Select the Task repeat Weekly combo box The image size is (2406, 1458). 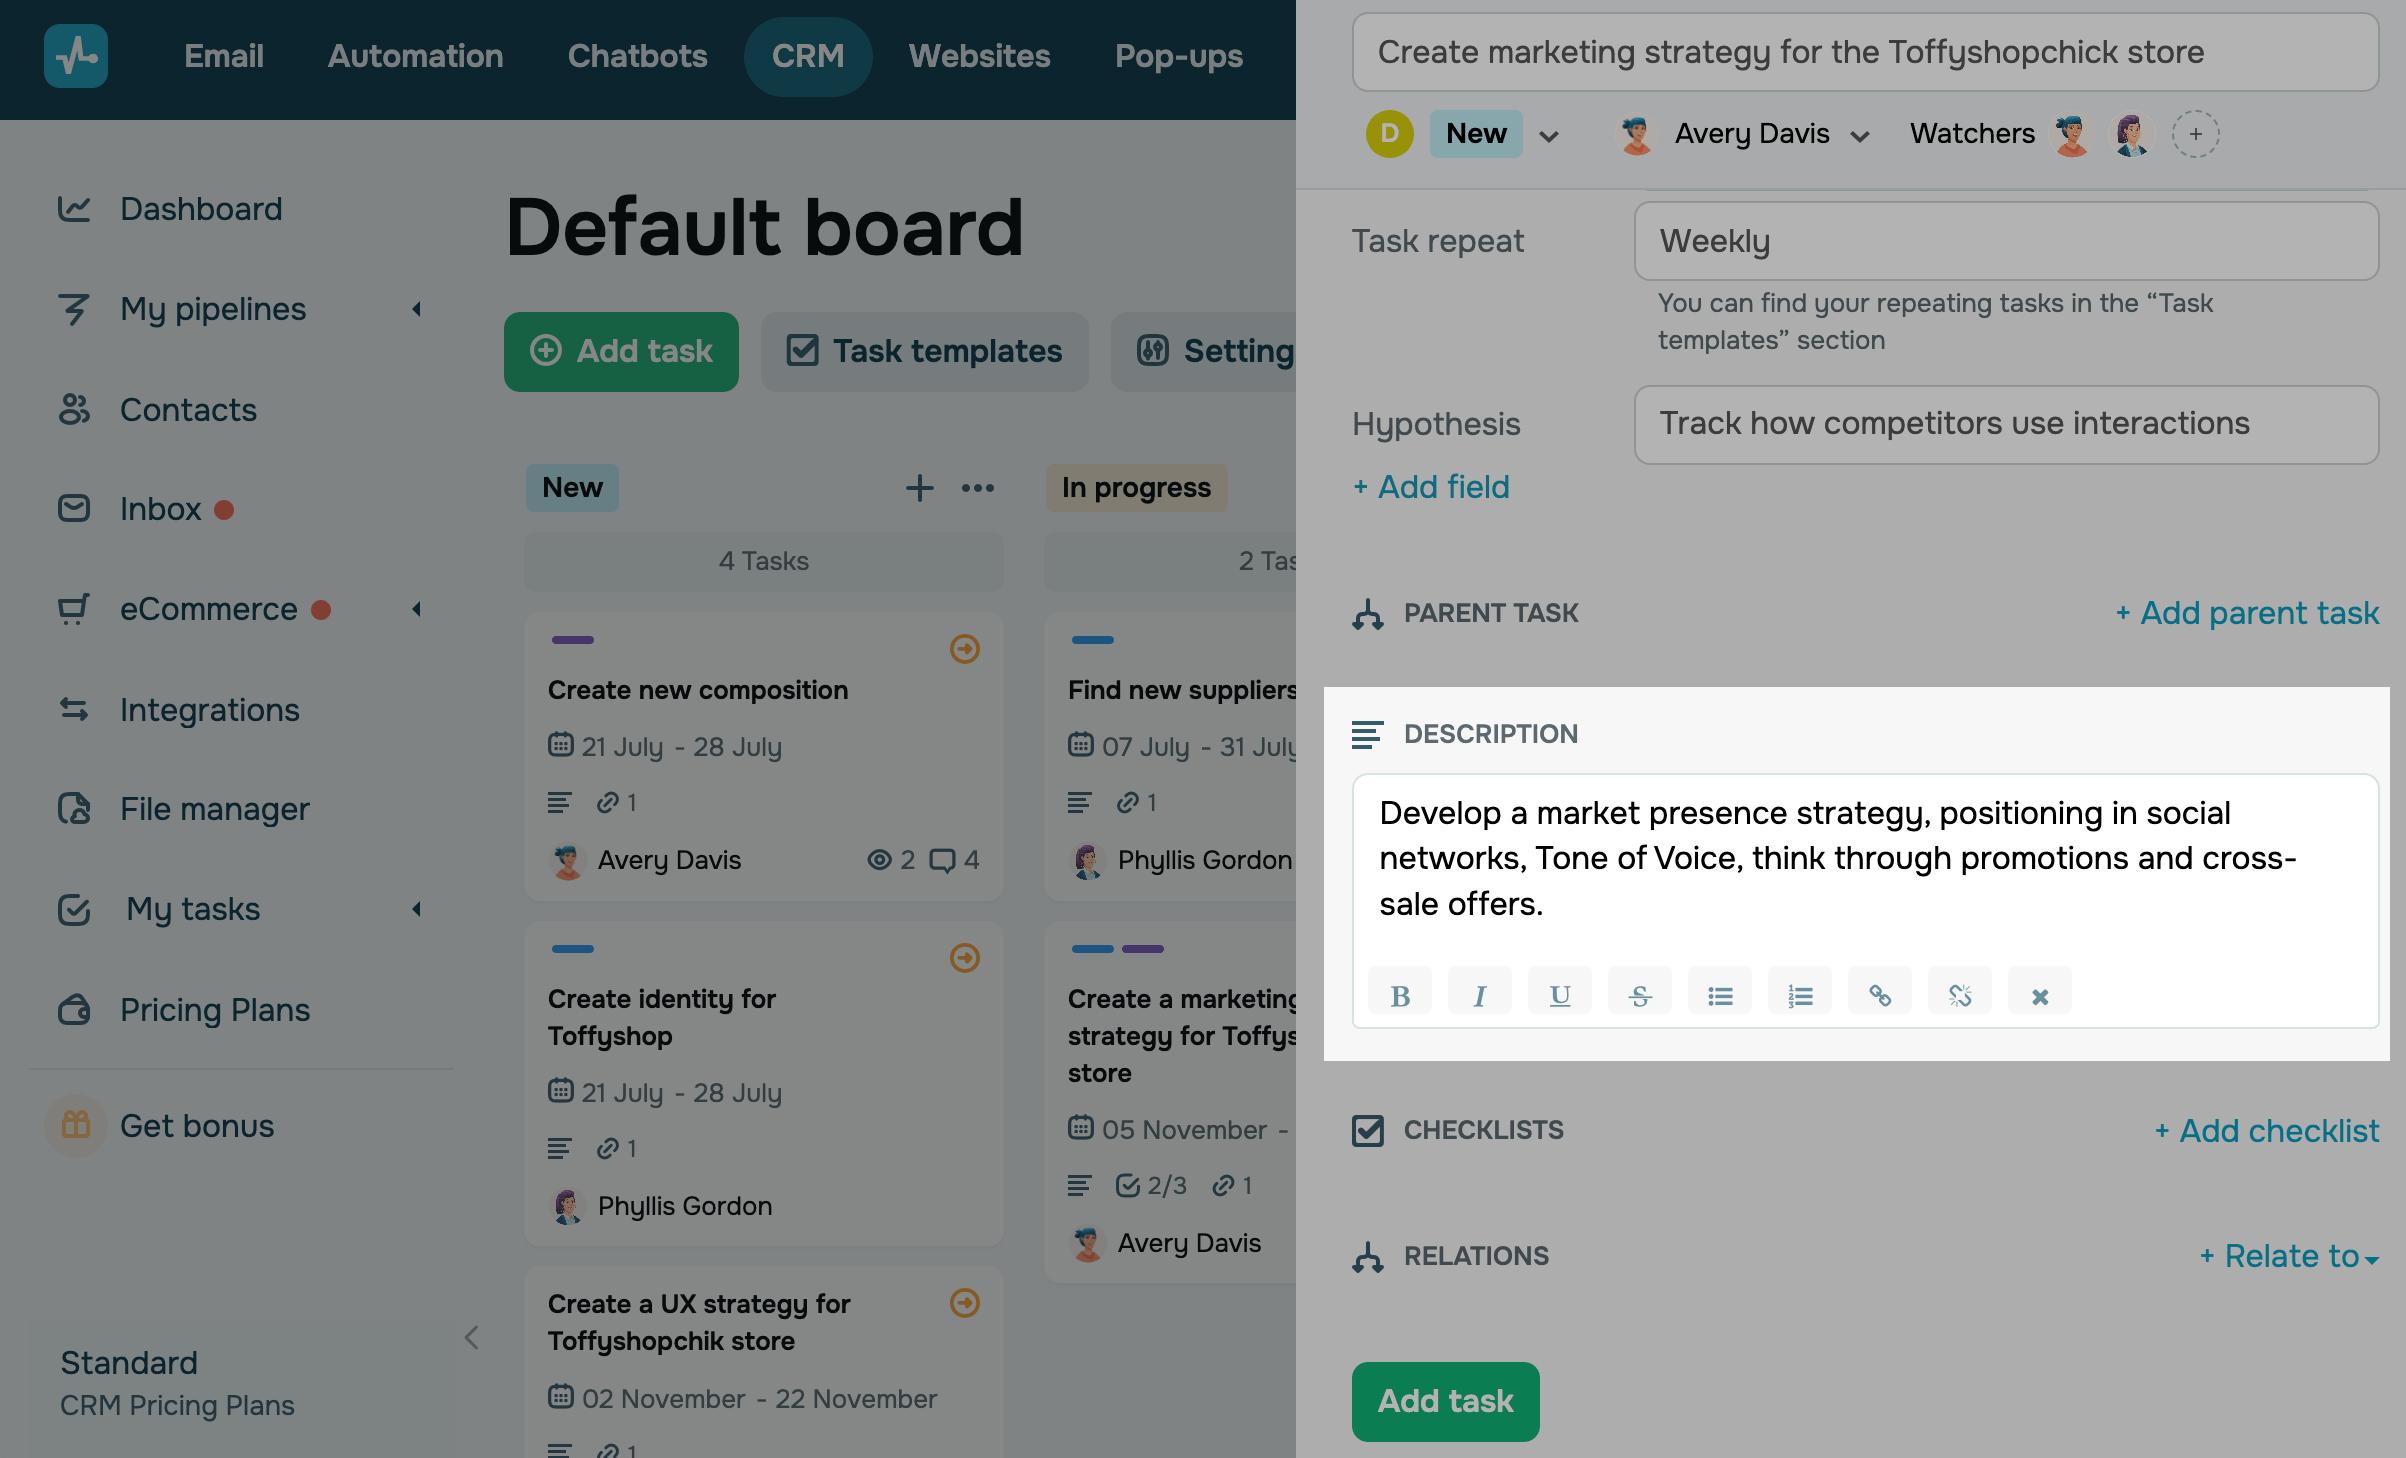click(2005, 241)
